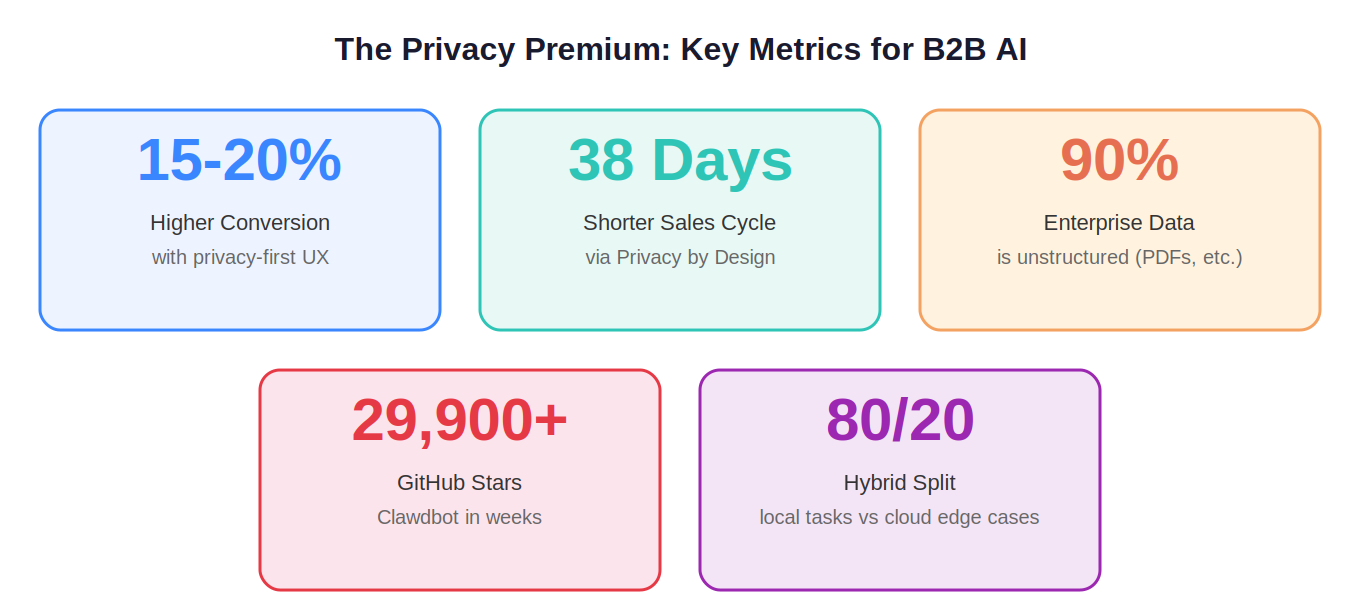Click the teal '38 Days' figure
The image size is (1360, 600).
(x=680, y=160)
